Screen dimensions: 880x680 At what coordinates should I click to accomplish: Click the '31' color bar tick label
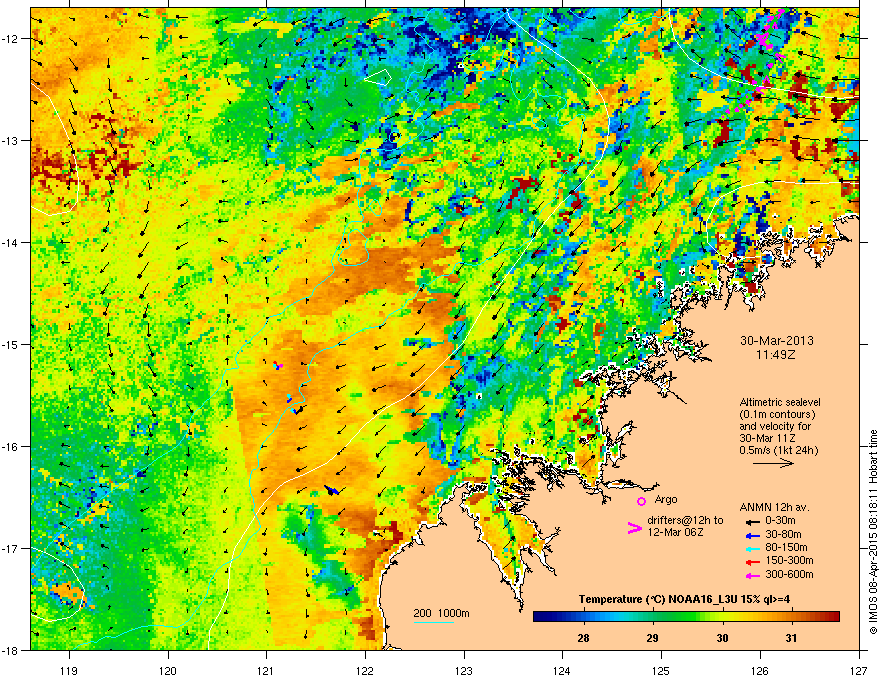tap(791, 638)
